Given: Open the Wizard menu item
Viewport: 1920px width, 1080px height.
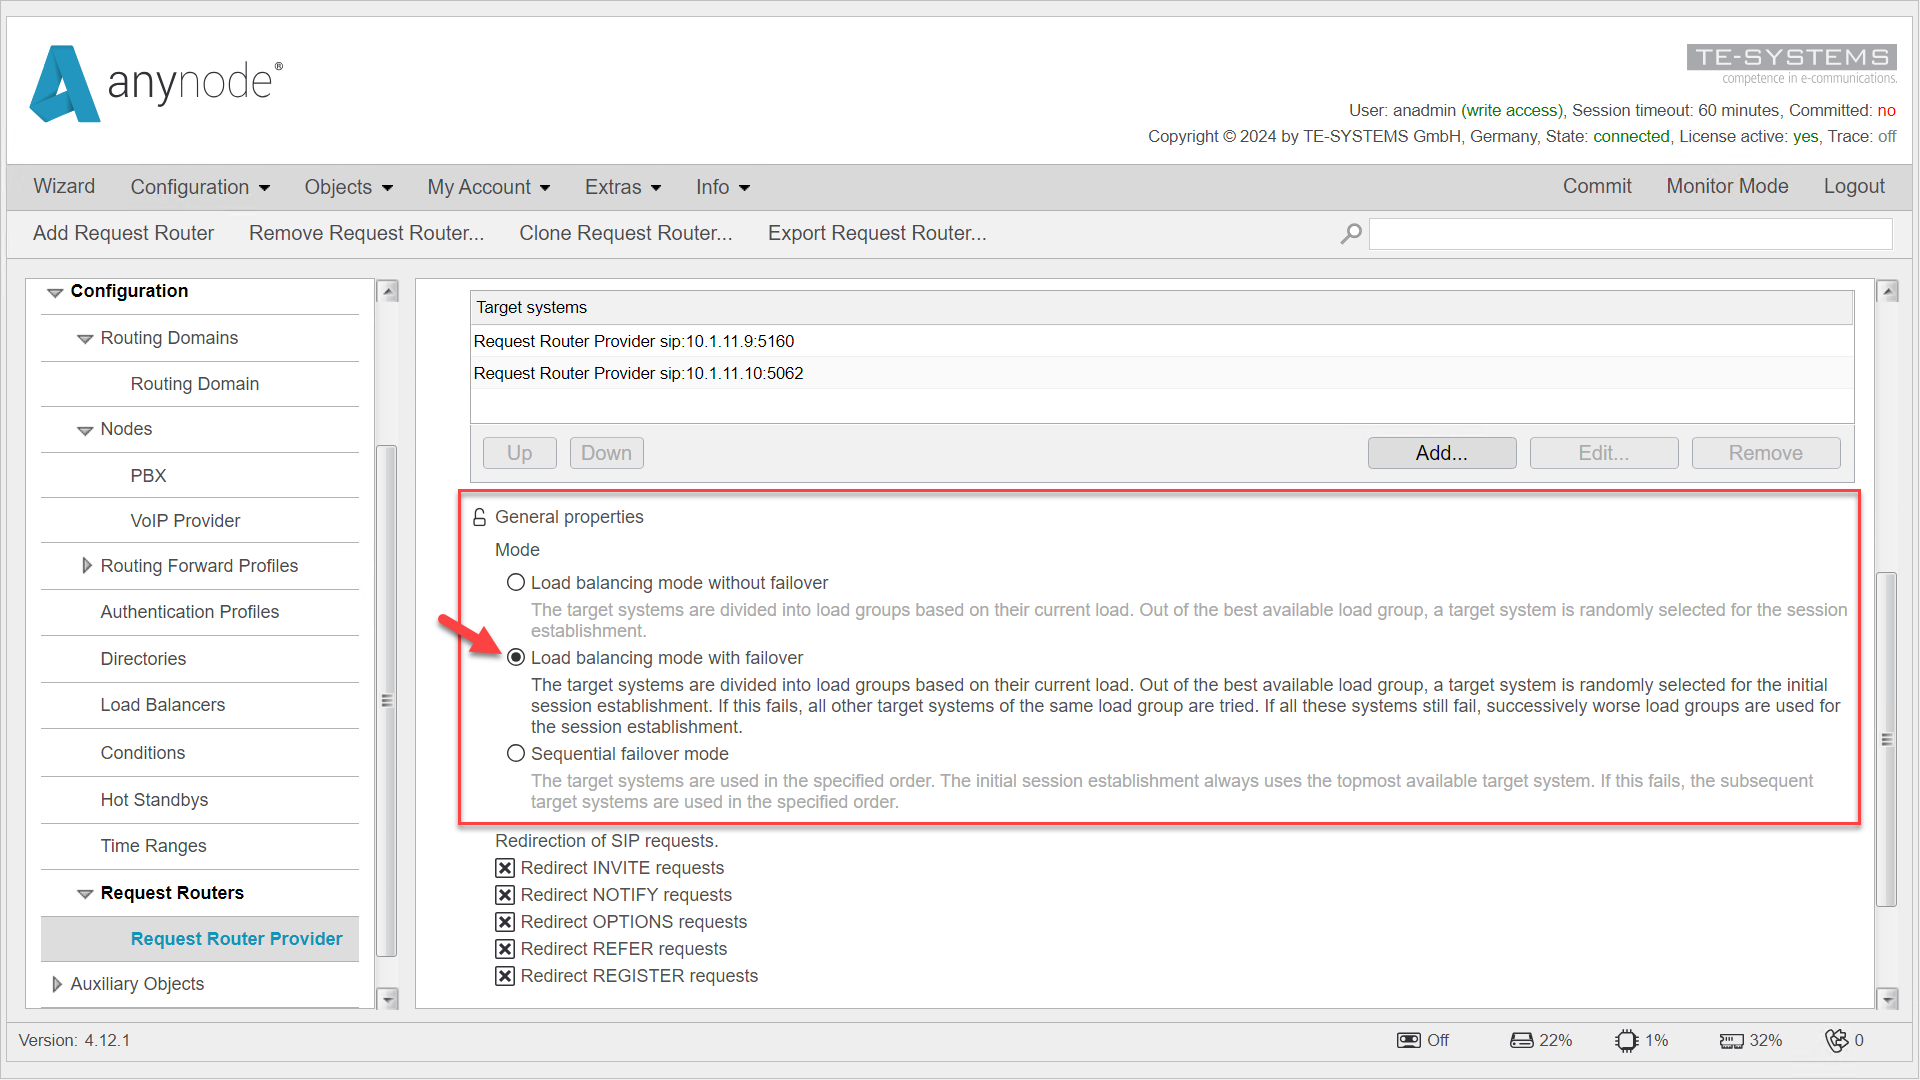Looking at the screenshot, I should pos(64,186).
